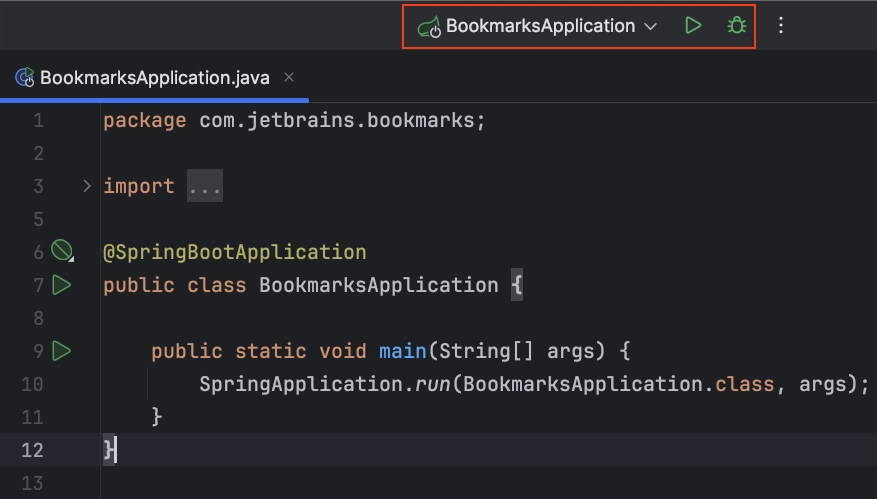877x499 pixels.
Task: Select the BookmarksApplication.java editor tab
Action: [154, 78]
